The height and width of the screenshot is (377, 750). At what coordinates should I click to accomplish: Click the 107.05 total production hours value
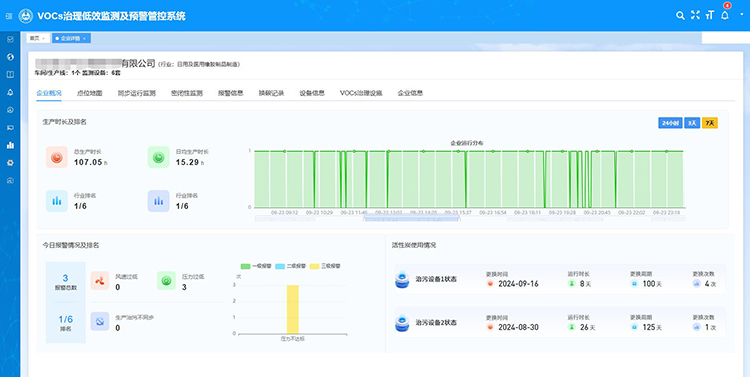click(88, 162)
